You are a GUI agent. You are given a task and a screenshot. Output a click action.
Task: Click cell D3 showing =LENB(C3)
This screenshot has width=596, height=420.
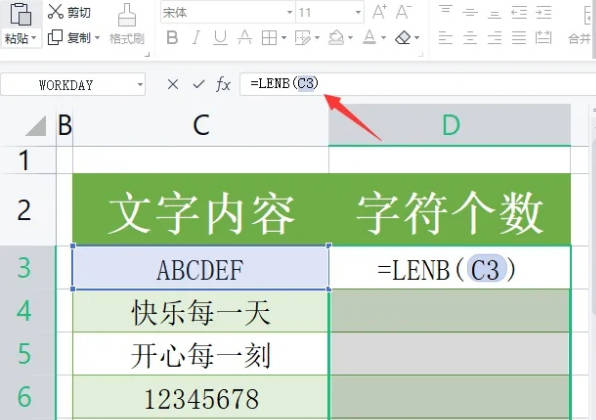coord(450,268)
